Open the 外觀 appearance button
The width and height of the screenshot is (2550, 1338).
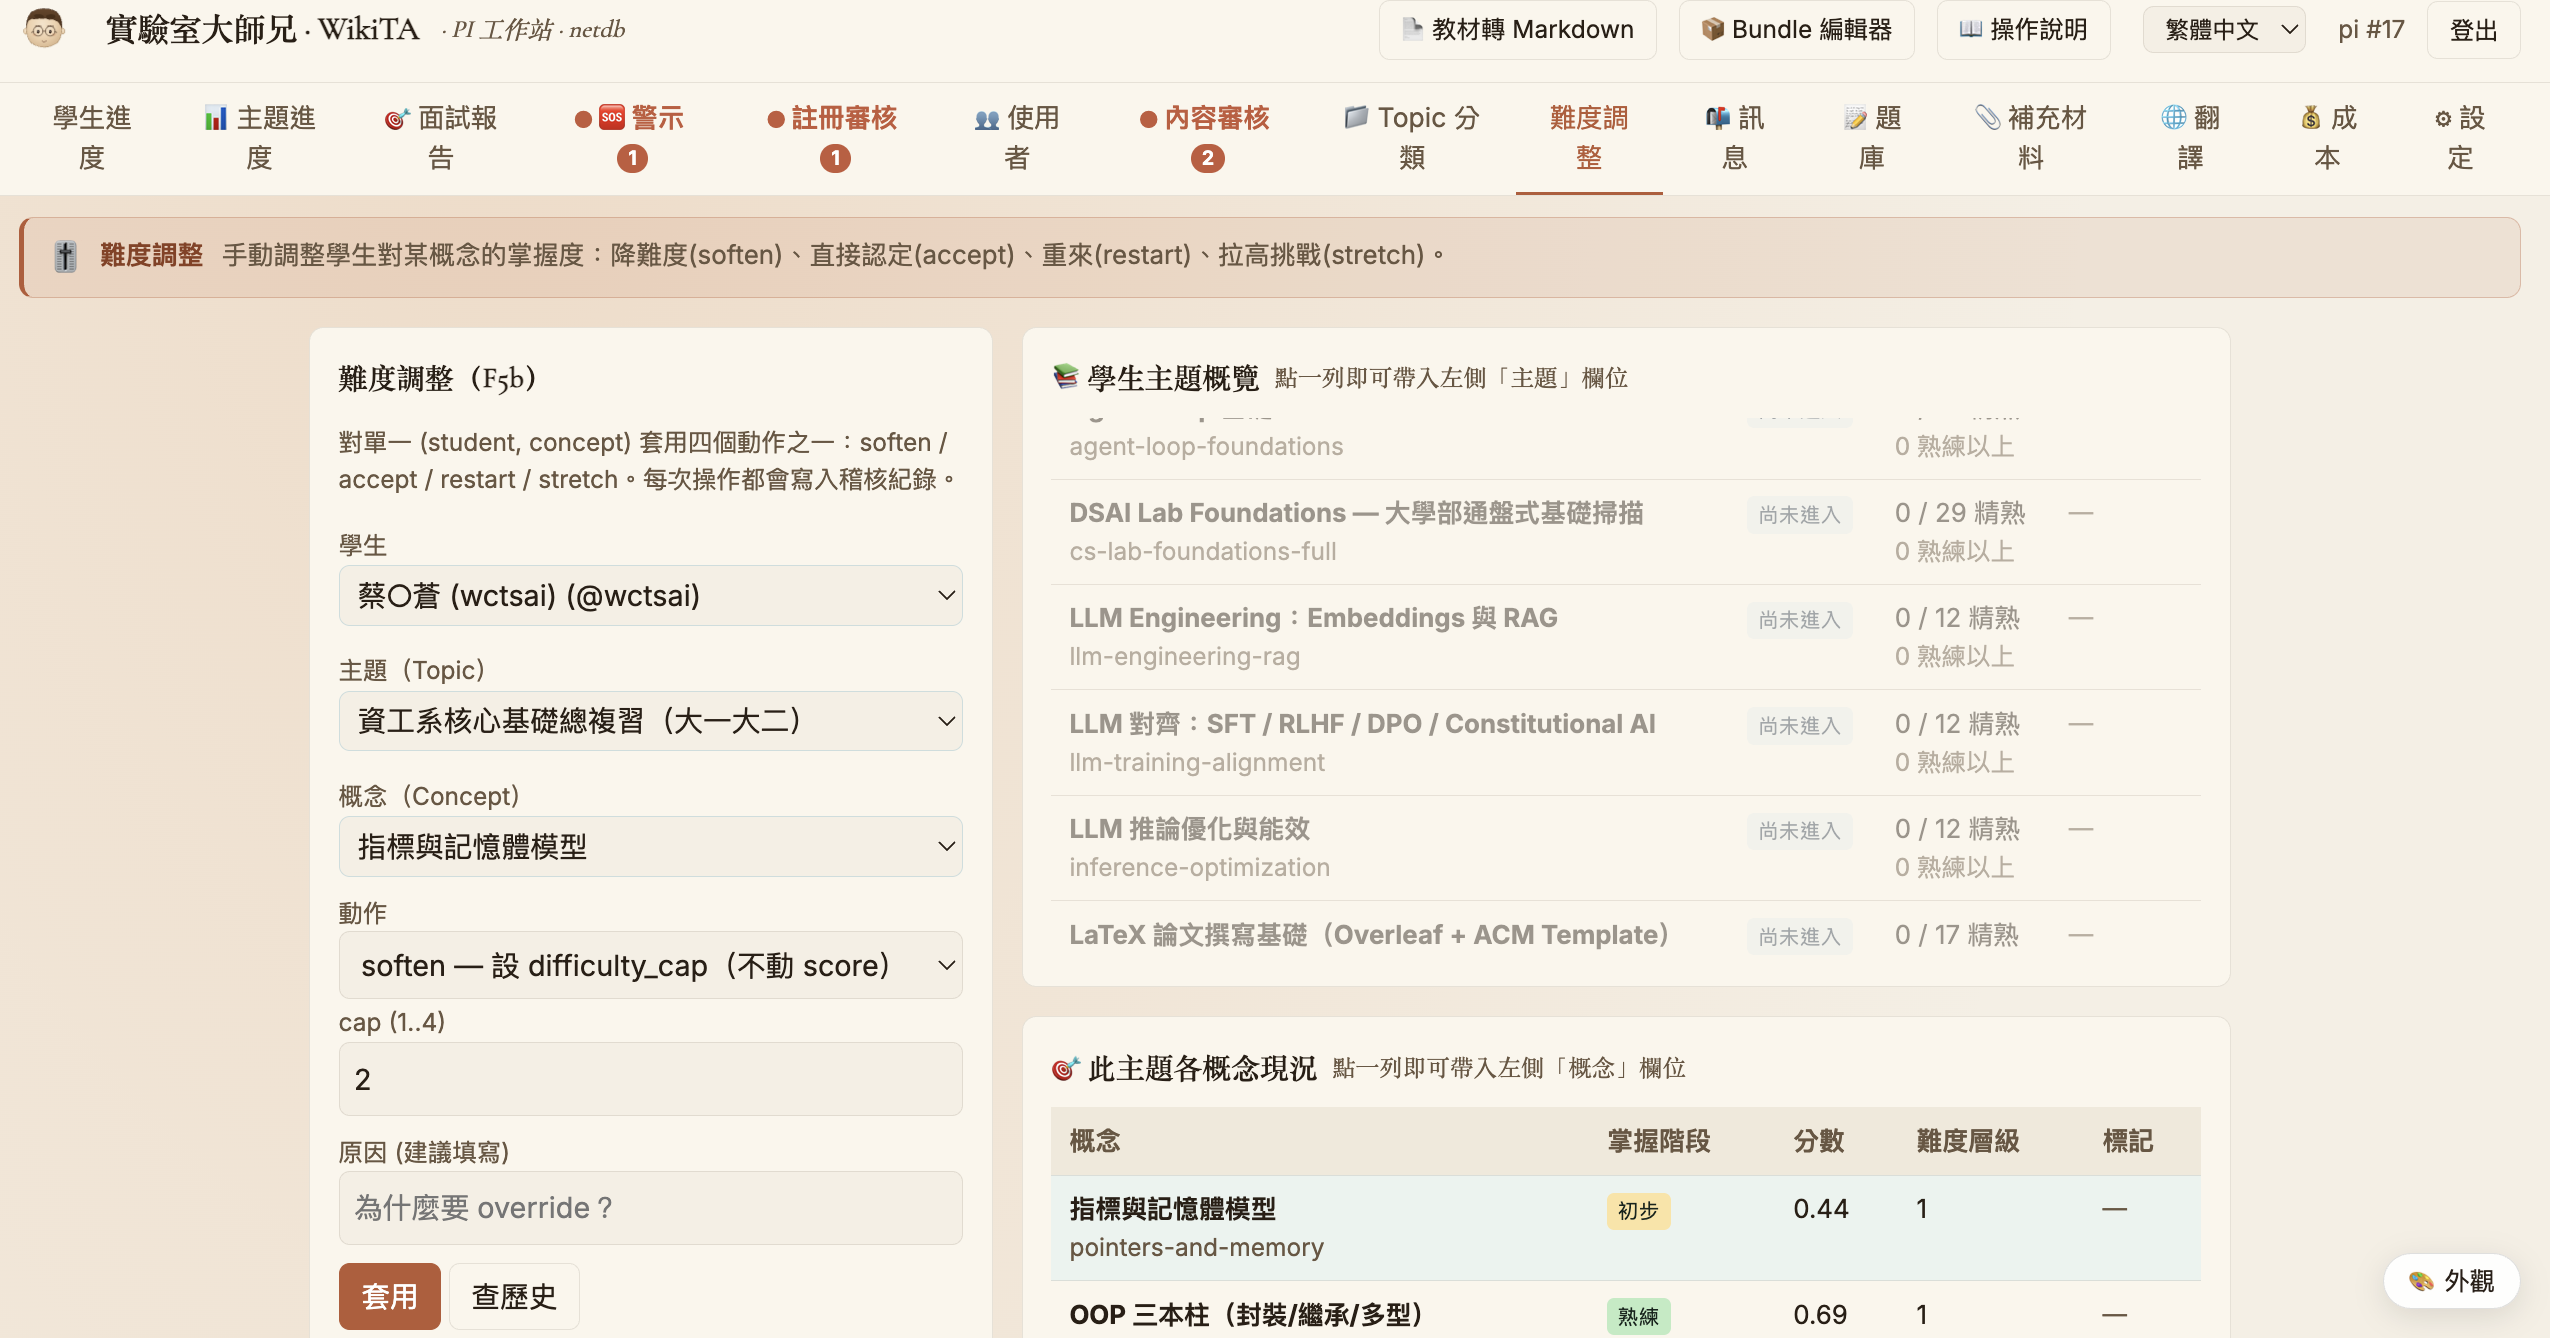pyautogui.click(x=2451, y=1281)
